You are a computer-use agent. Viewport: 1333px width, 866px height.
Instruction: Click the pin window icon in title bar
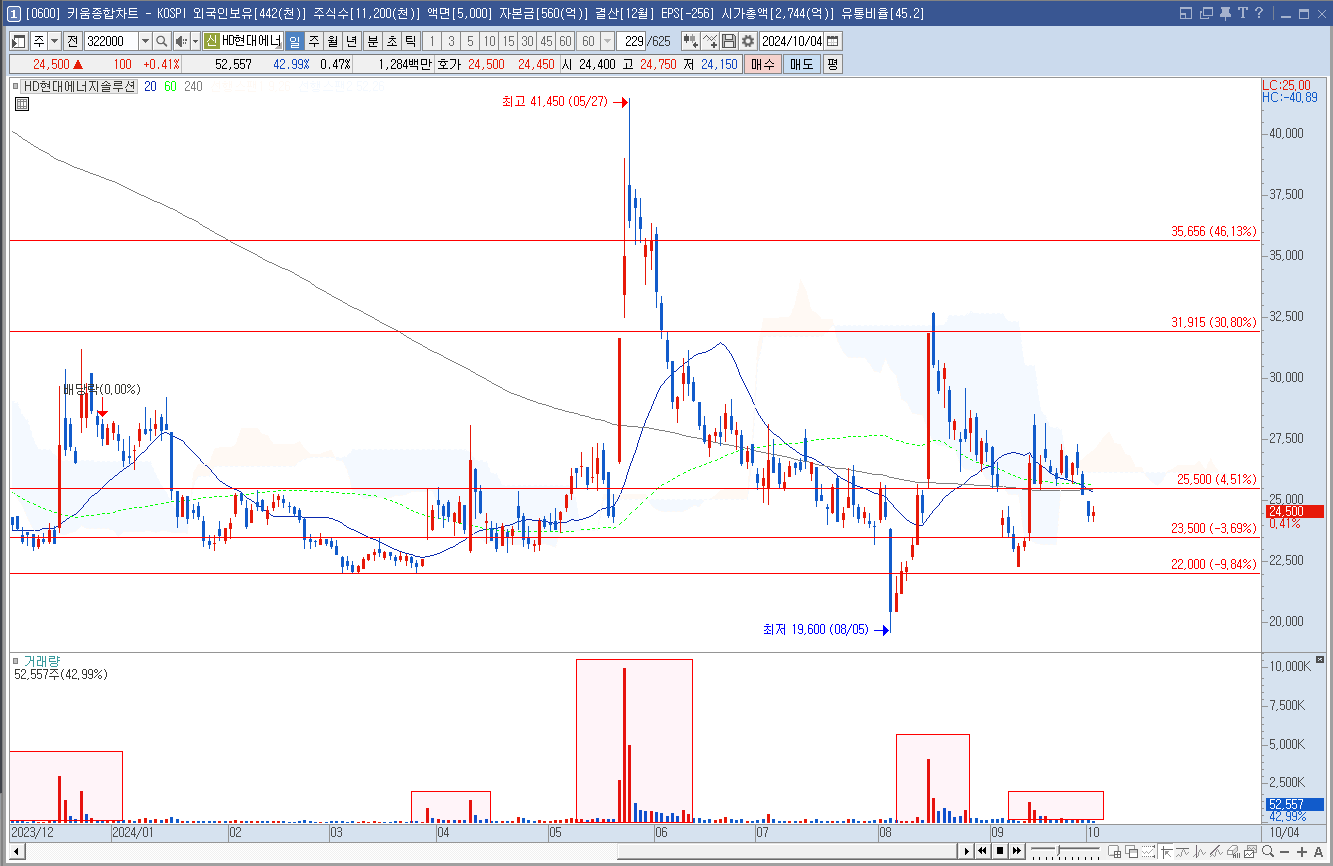(x=1225, y=13)
